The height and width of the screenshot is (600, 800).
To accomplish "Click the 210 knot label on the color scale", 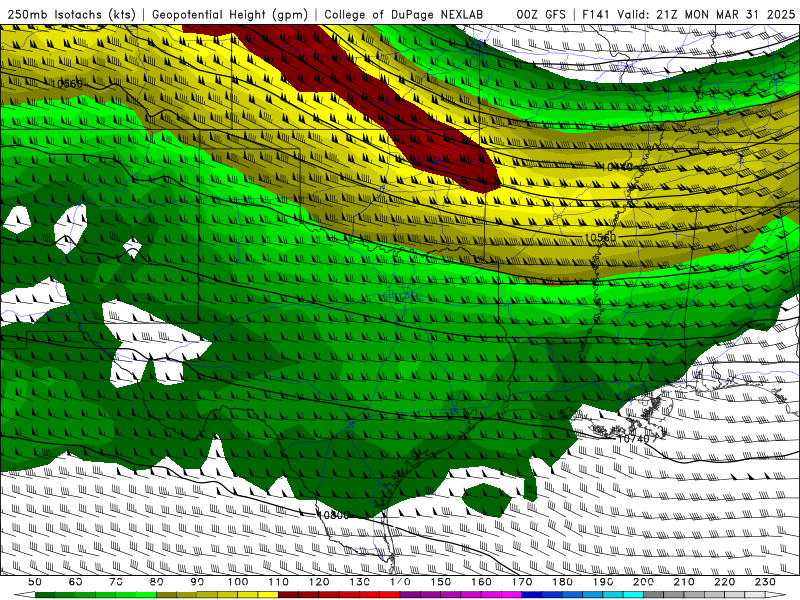I will [684, 582].
